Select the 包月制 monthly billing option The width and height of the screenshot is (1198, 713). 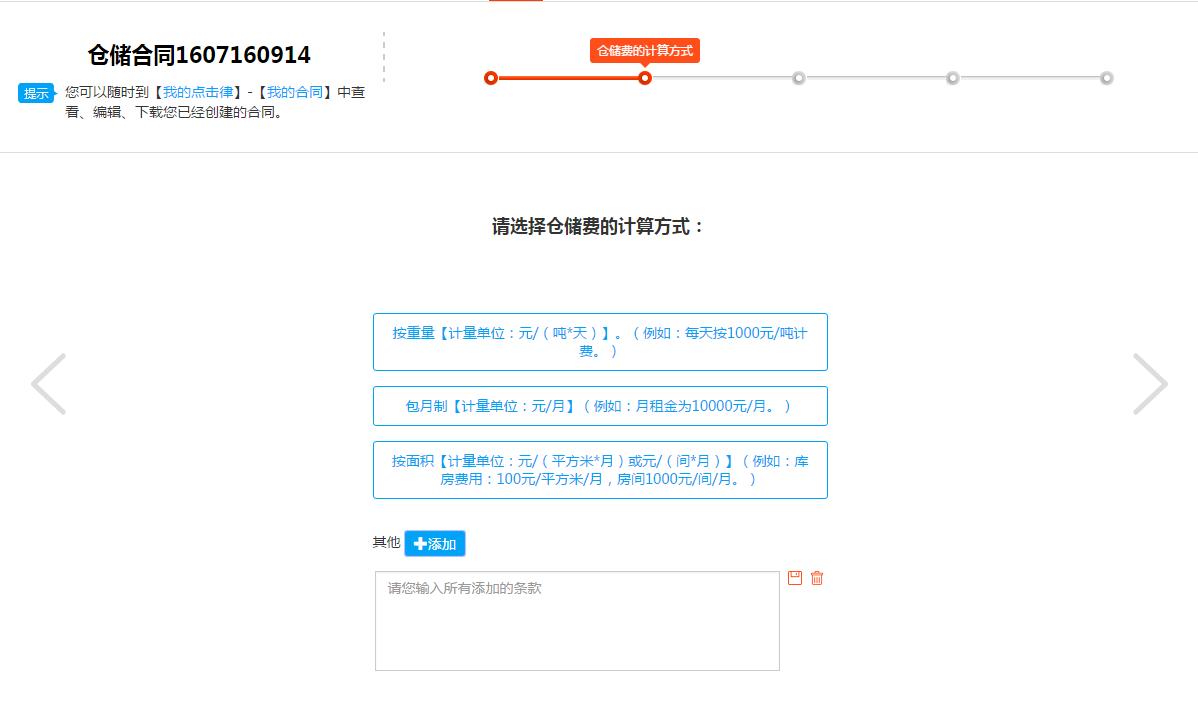pos(600,406)
